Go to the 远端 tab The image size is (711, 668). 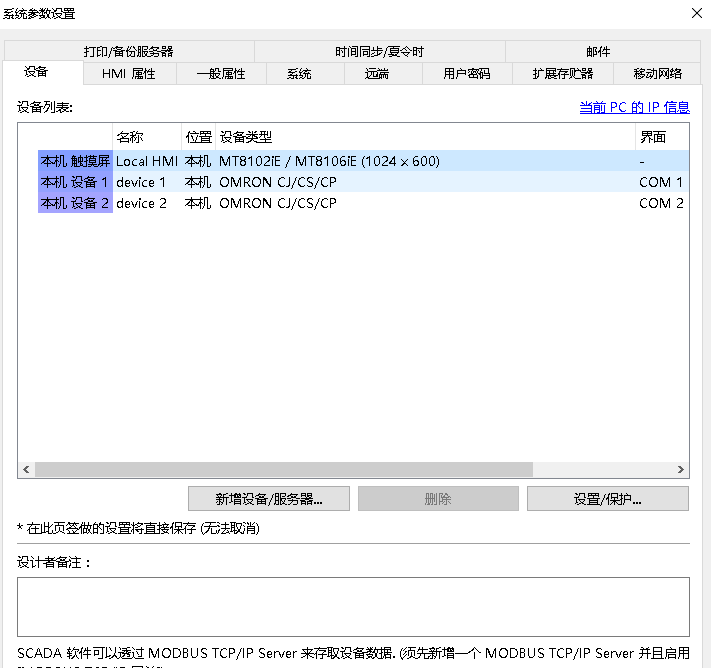point(377,74)
